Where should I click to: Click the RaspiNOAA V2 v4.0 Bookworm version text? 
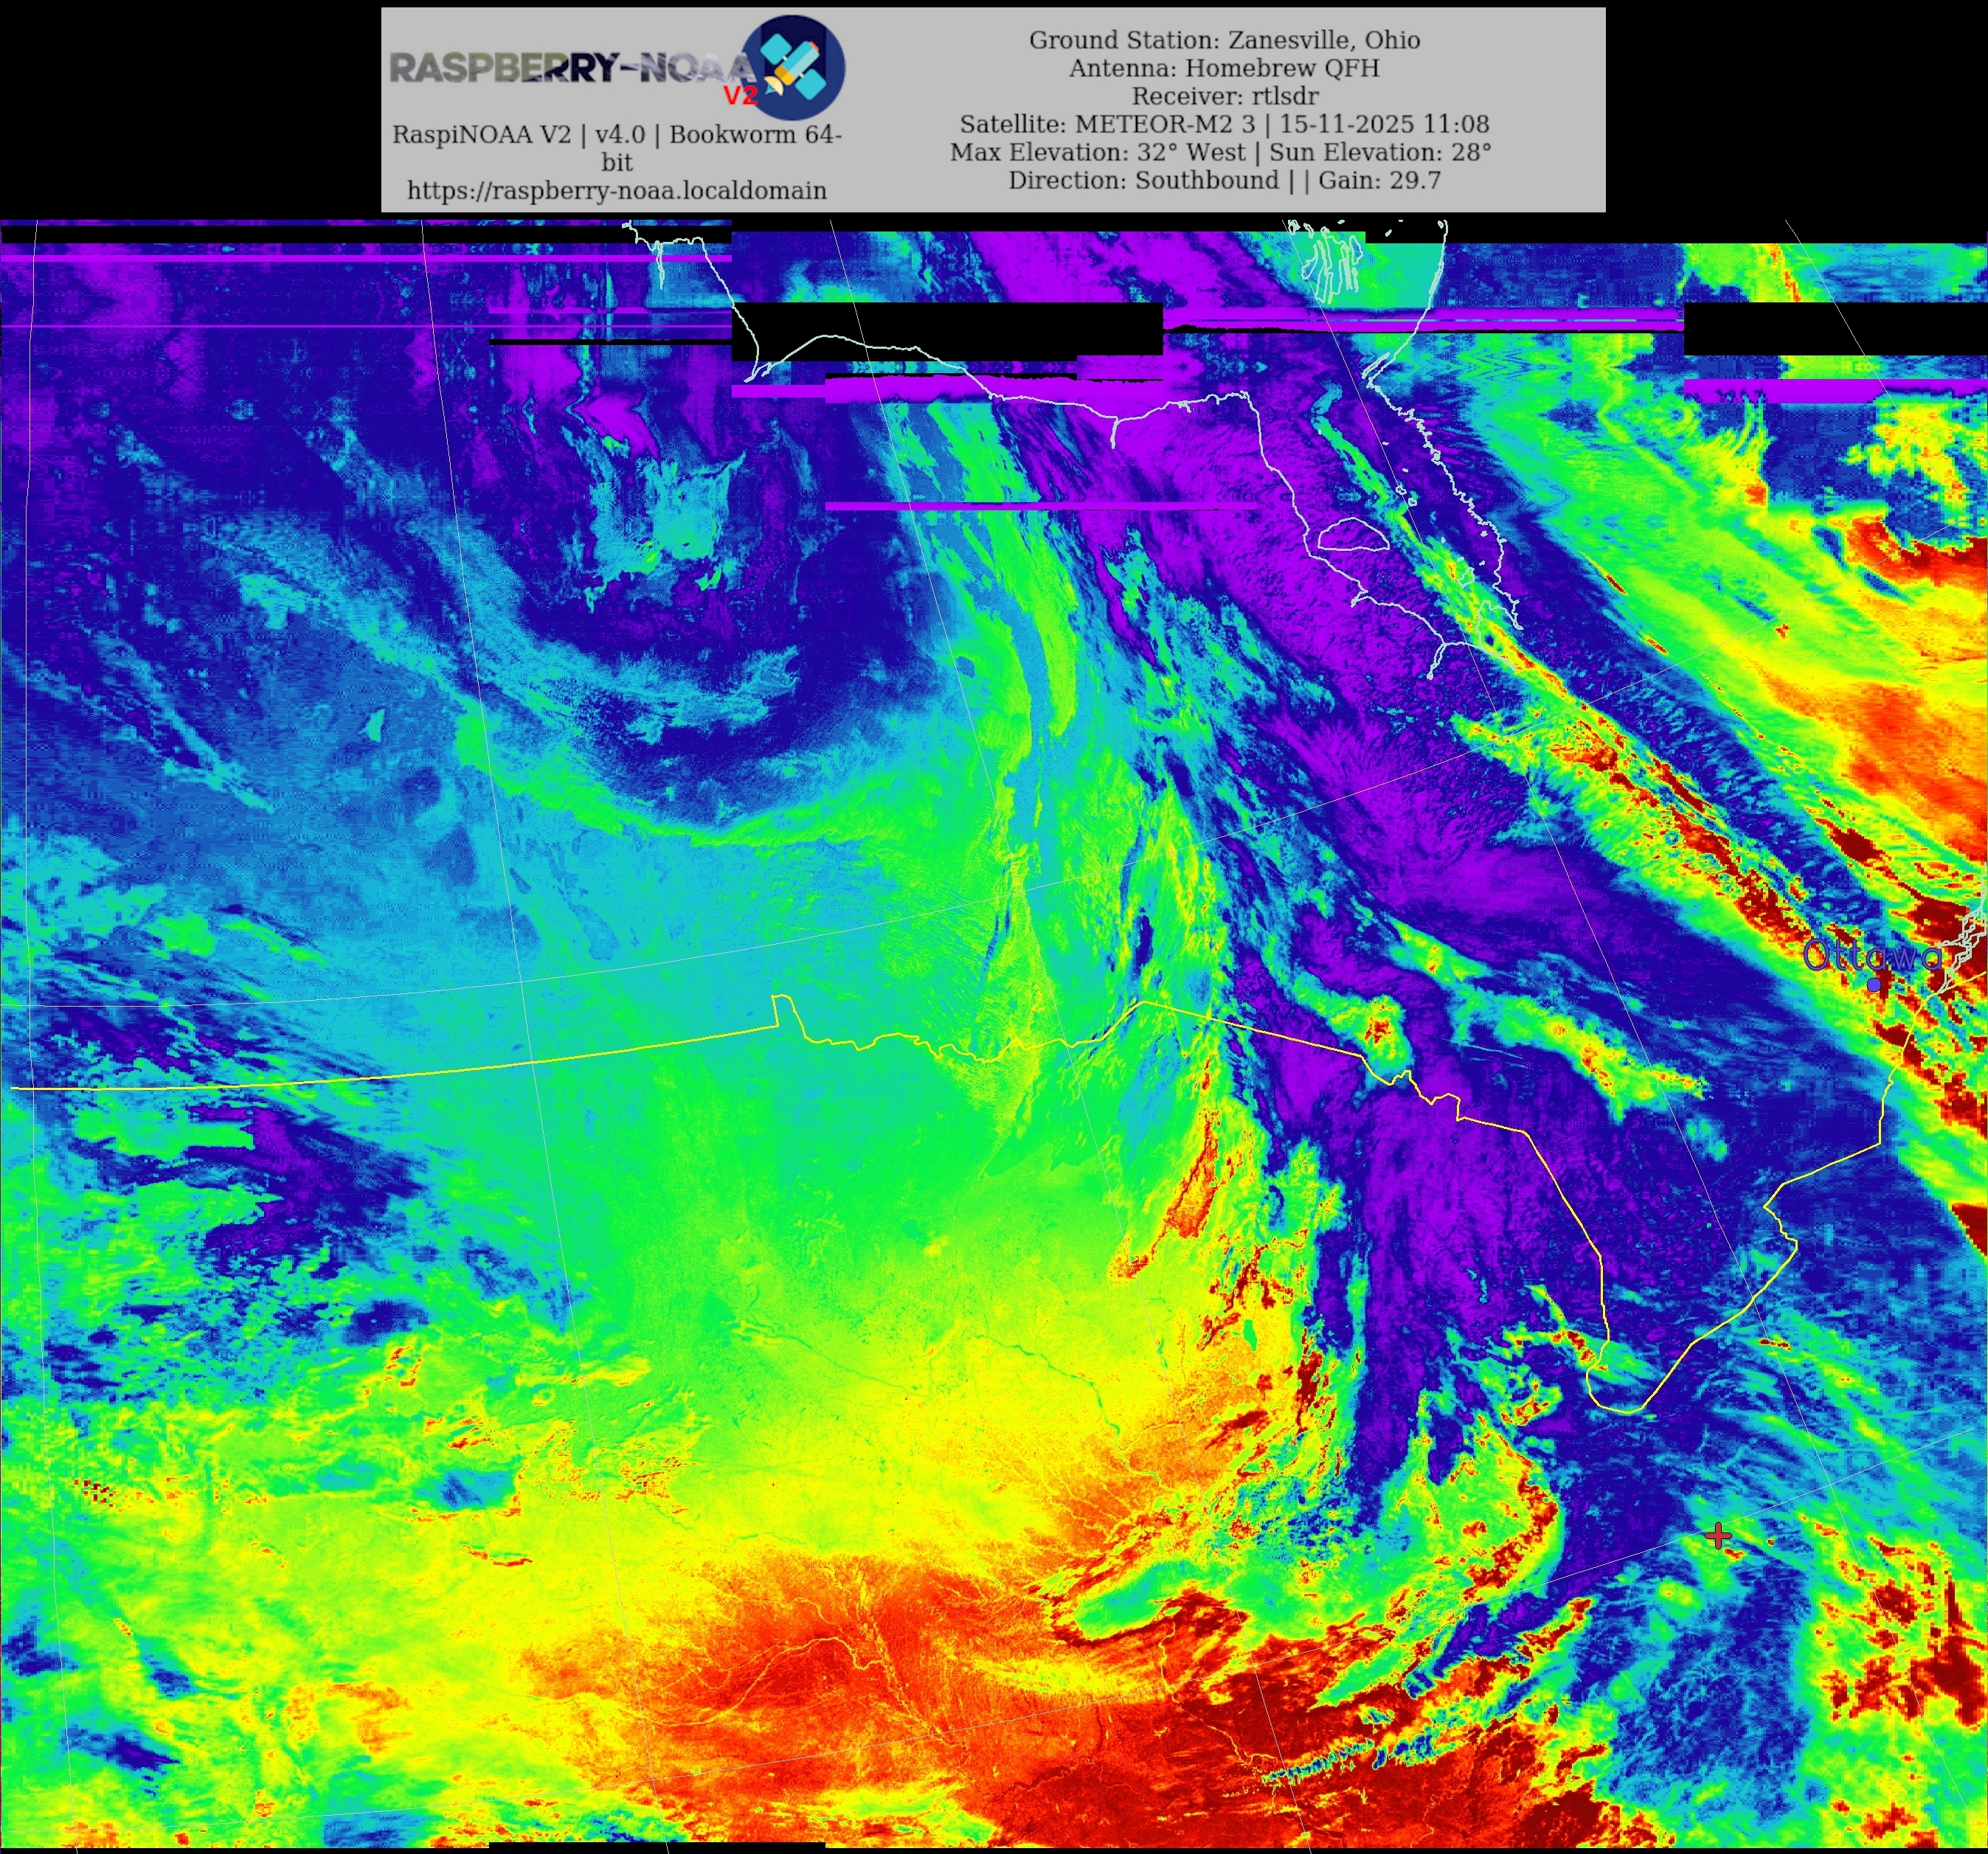tap(616, 135)
